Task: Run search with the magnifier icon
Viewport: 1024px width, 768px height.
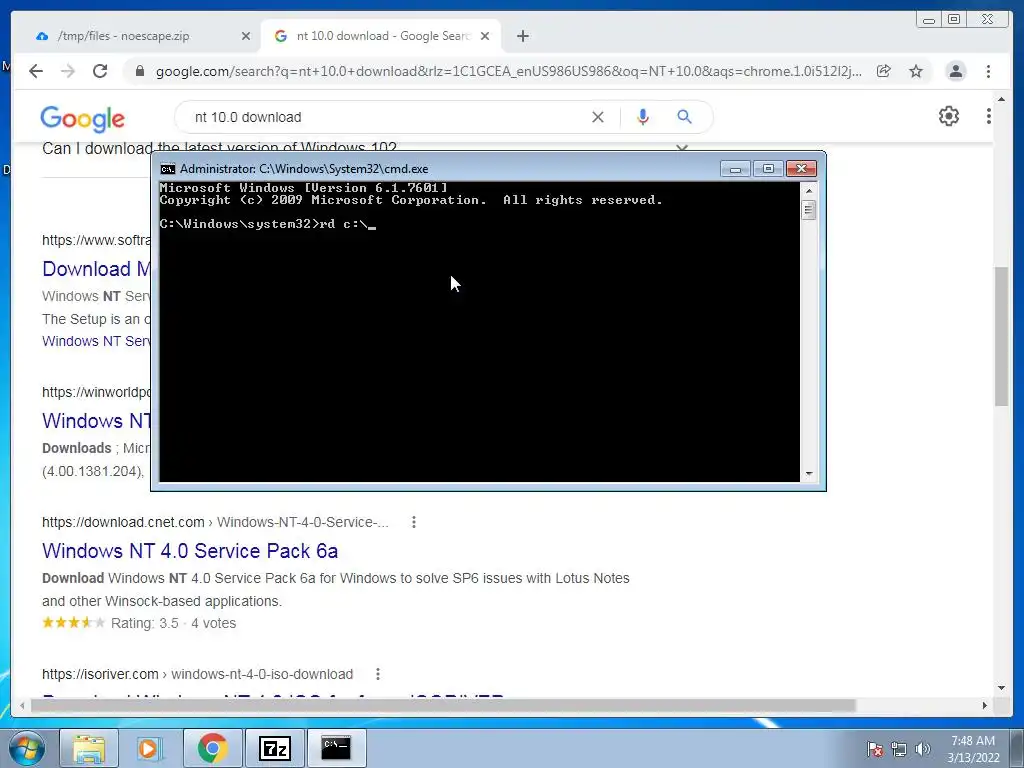Action: click(684, 117)
